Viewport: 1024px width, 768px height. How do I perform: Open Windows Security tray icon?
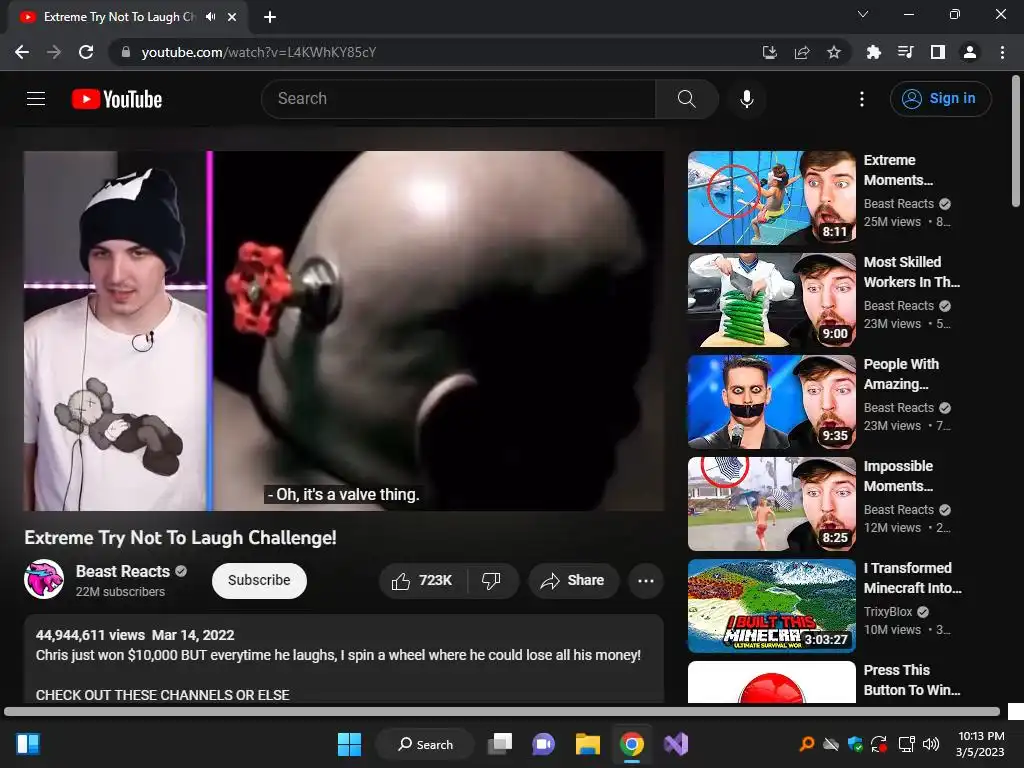[x=855, y=744]
